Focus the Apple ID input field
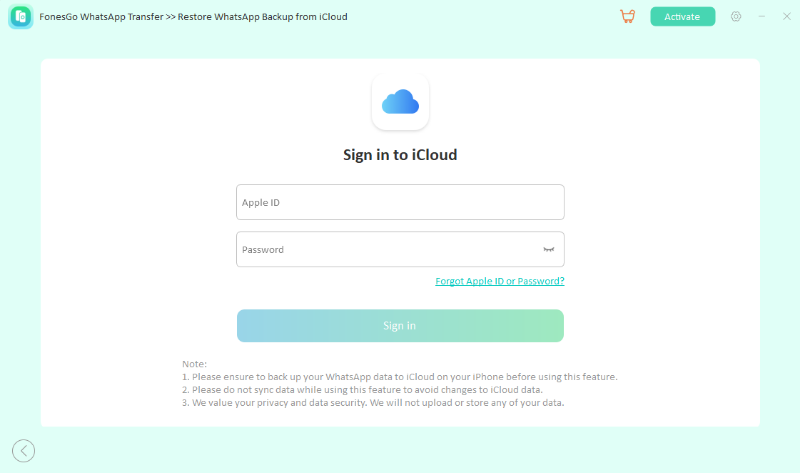 [x=400, y=202]
